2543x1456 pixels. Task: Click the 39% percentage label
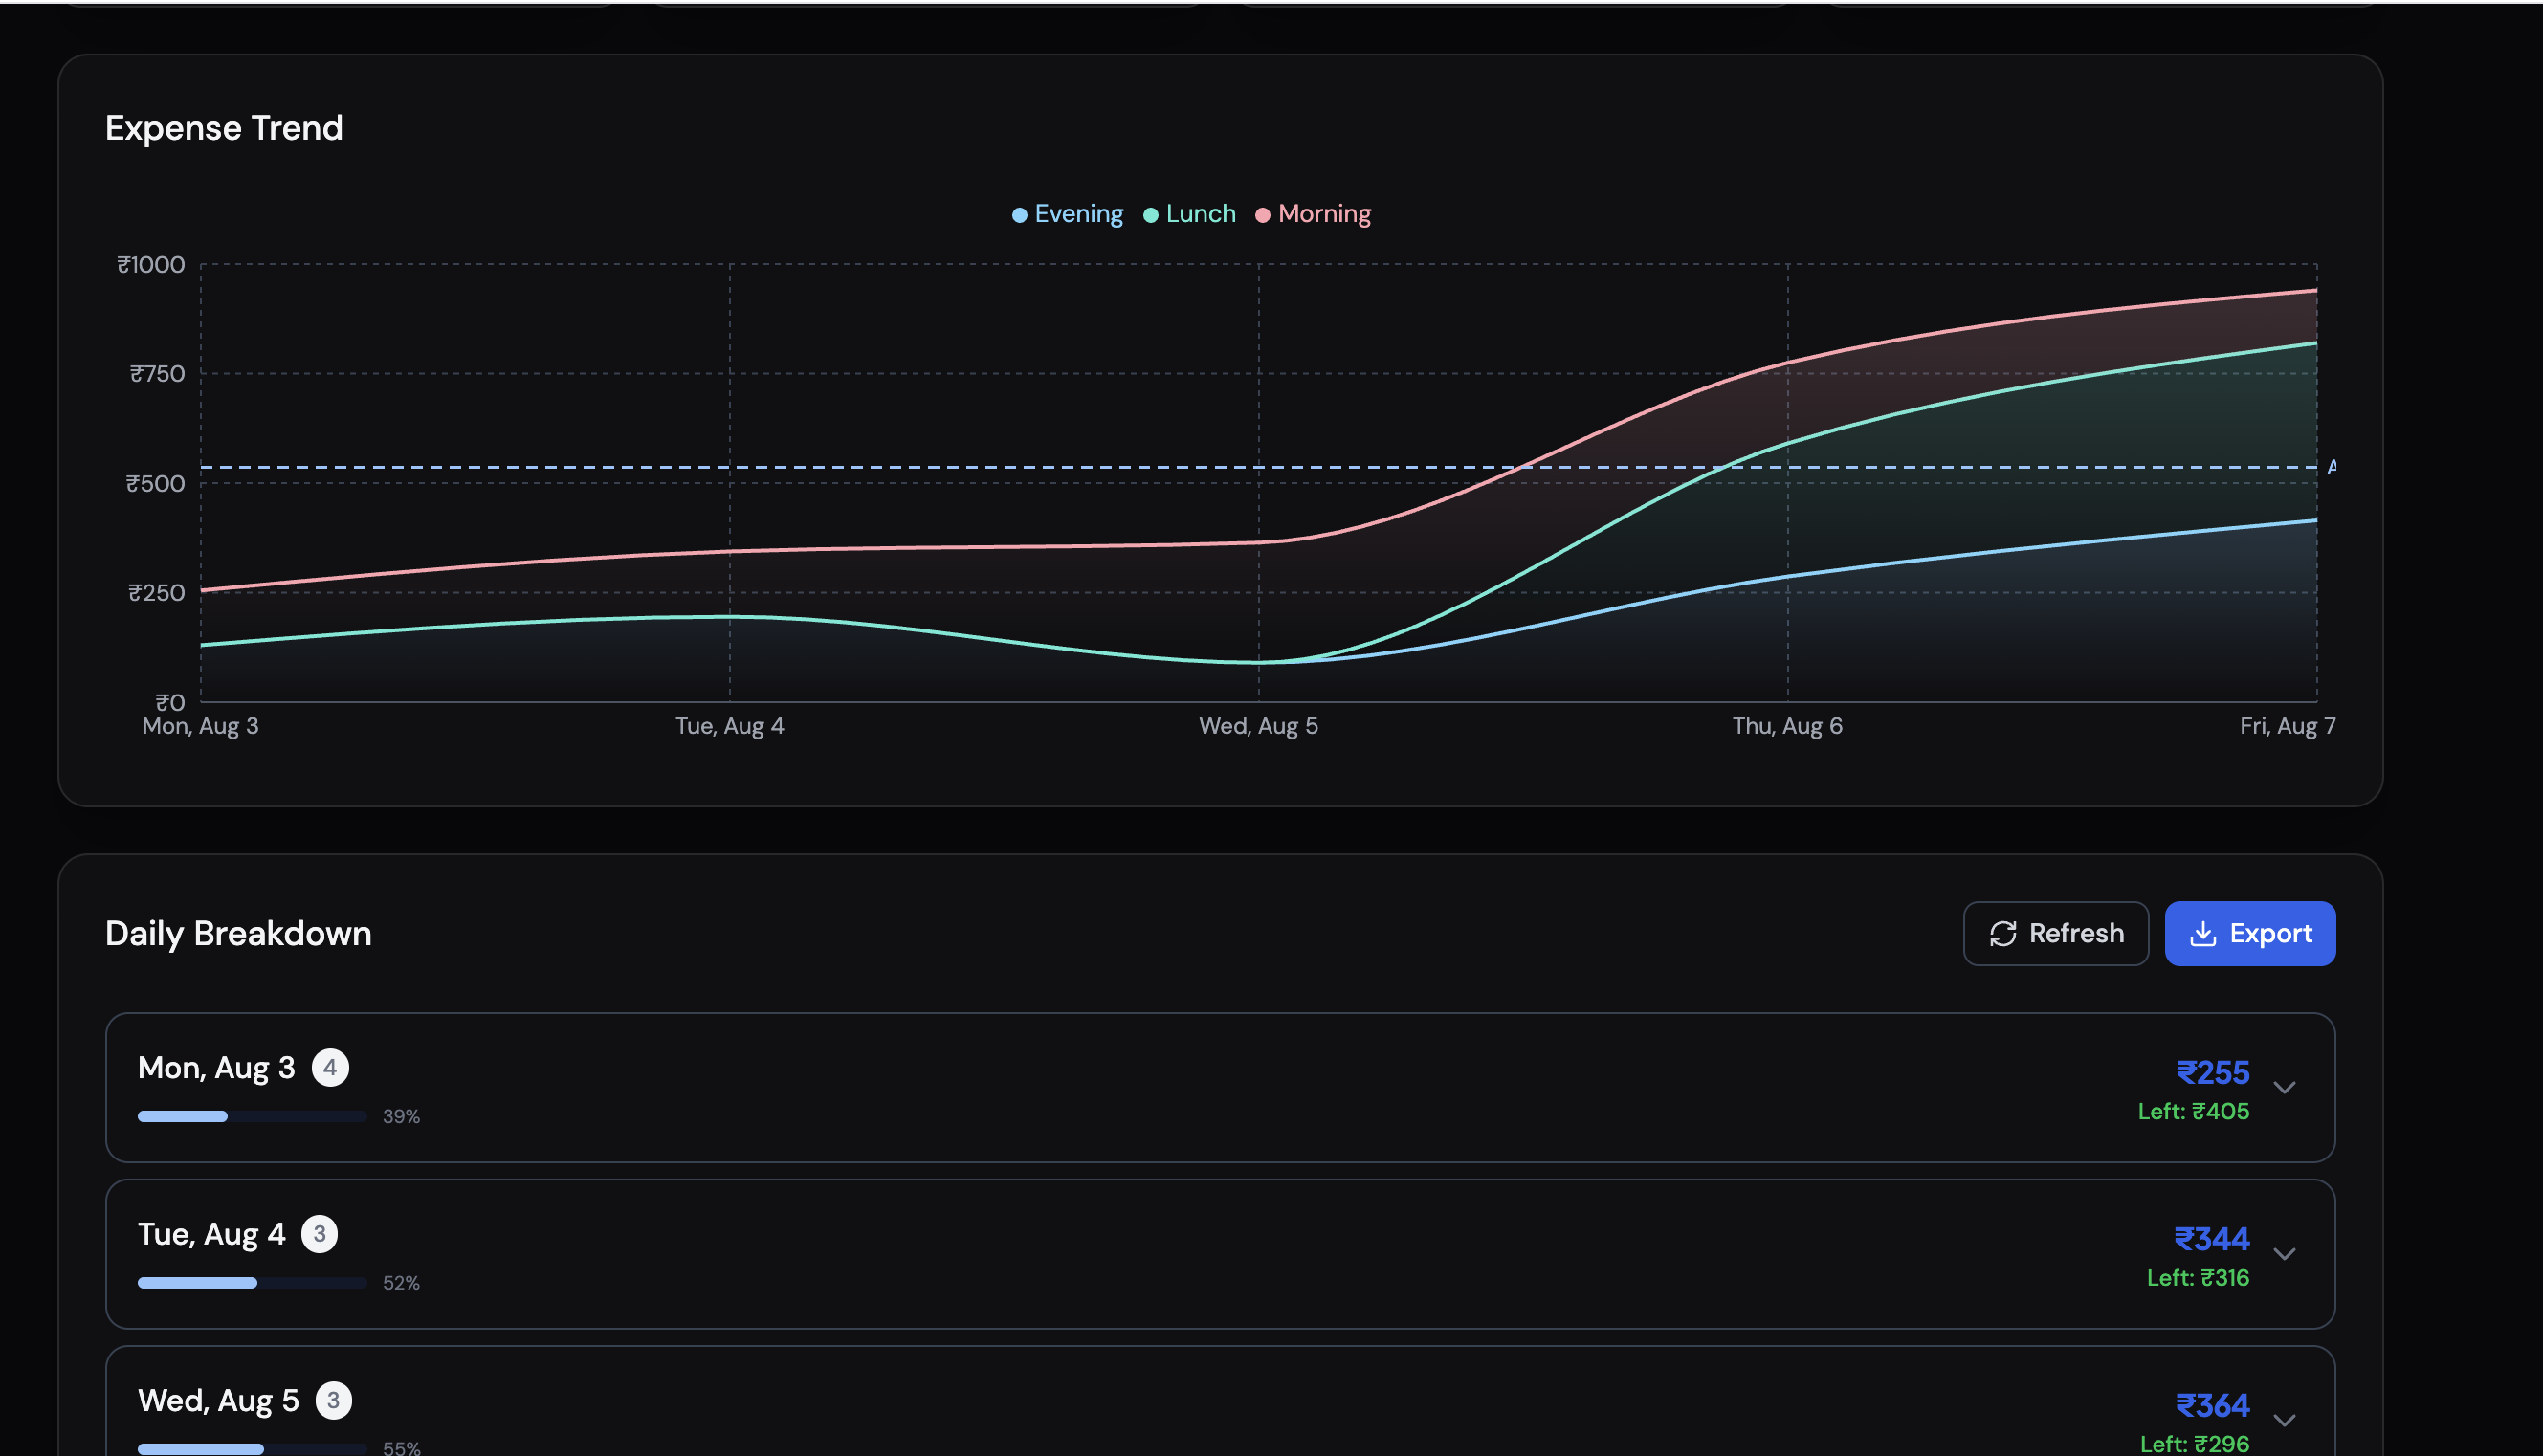(x=401, y=1116)
